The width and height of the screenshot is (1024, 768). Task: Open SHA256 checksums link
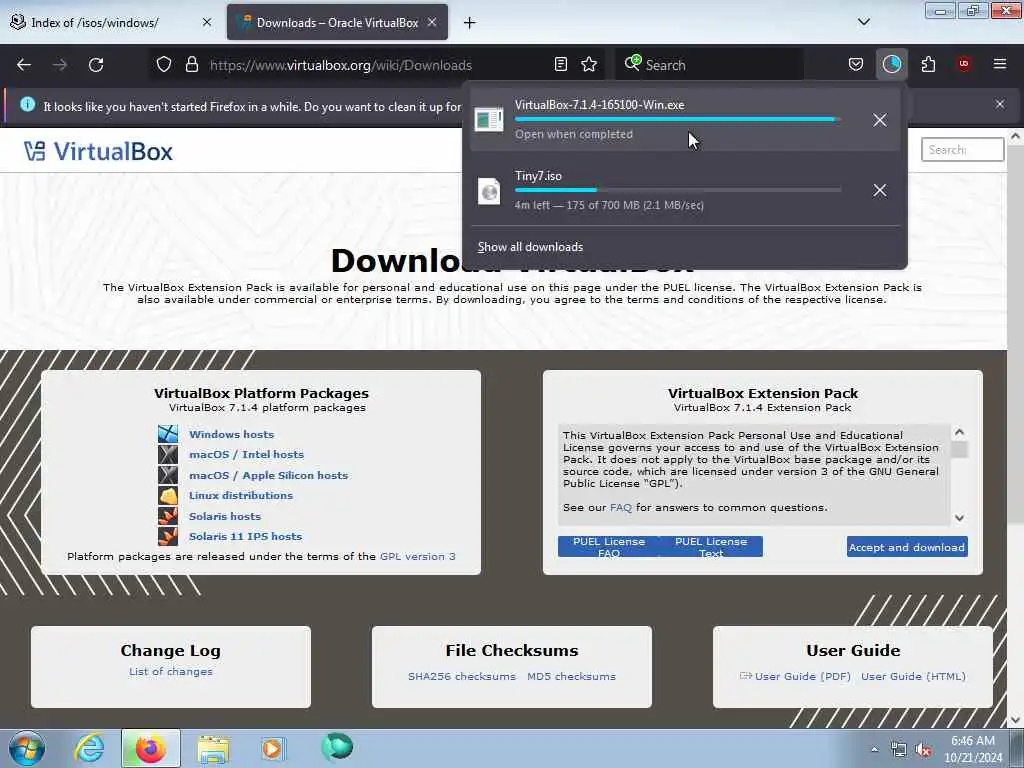[462, 677]
